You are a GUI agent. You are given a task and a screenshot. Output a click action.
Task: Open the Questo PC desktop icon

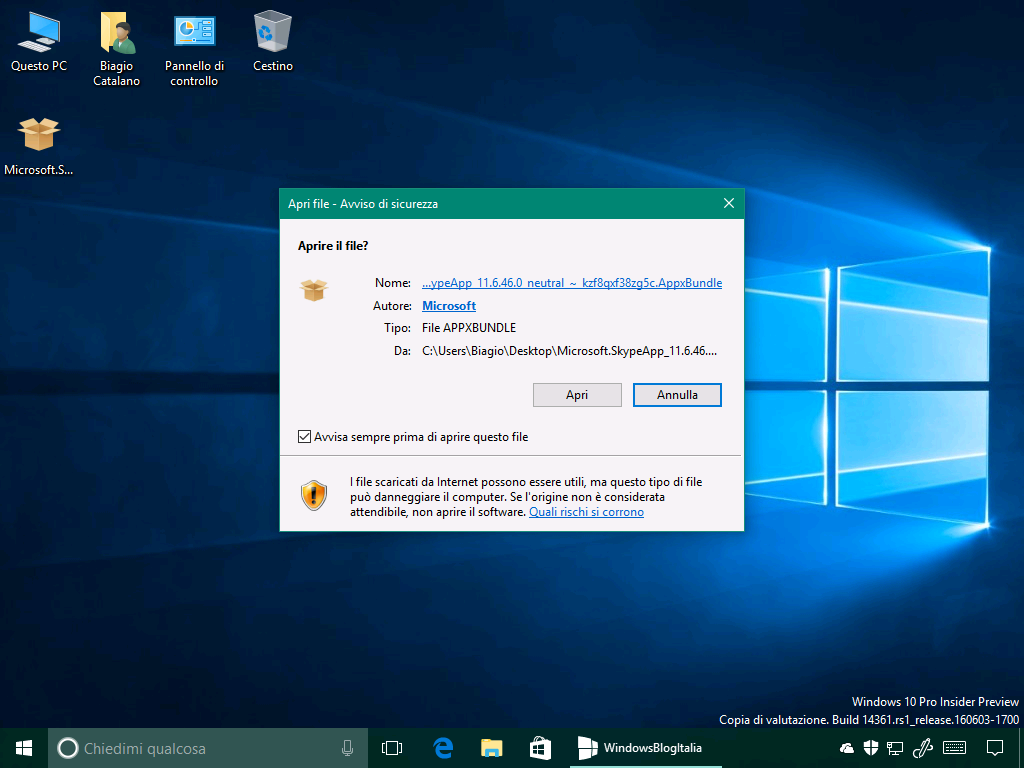39,42
